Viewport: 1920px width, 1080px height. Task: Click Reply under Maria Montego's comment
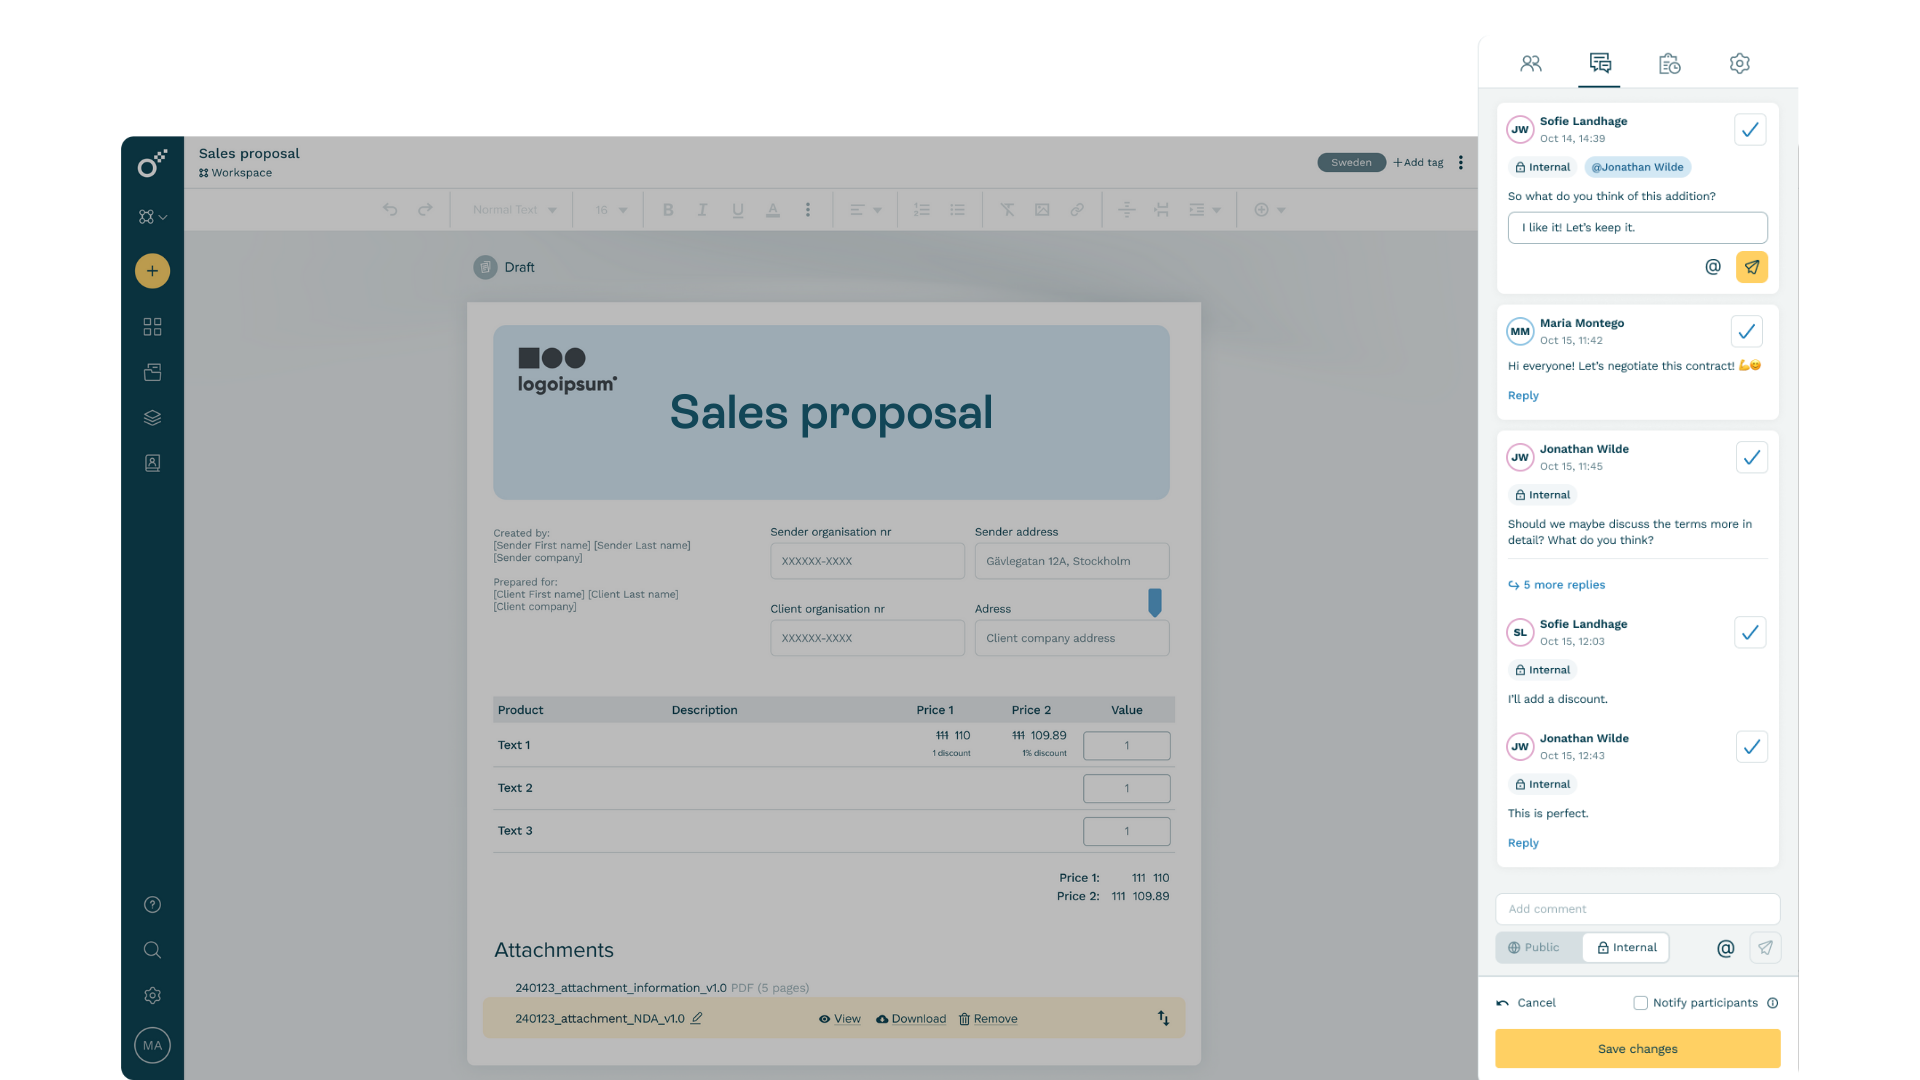click(x=1523, y=396)
